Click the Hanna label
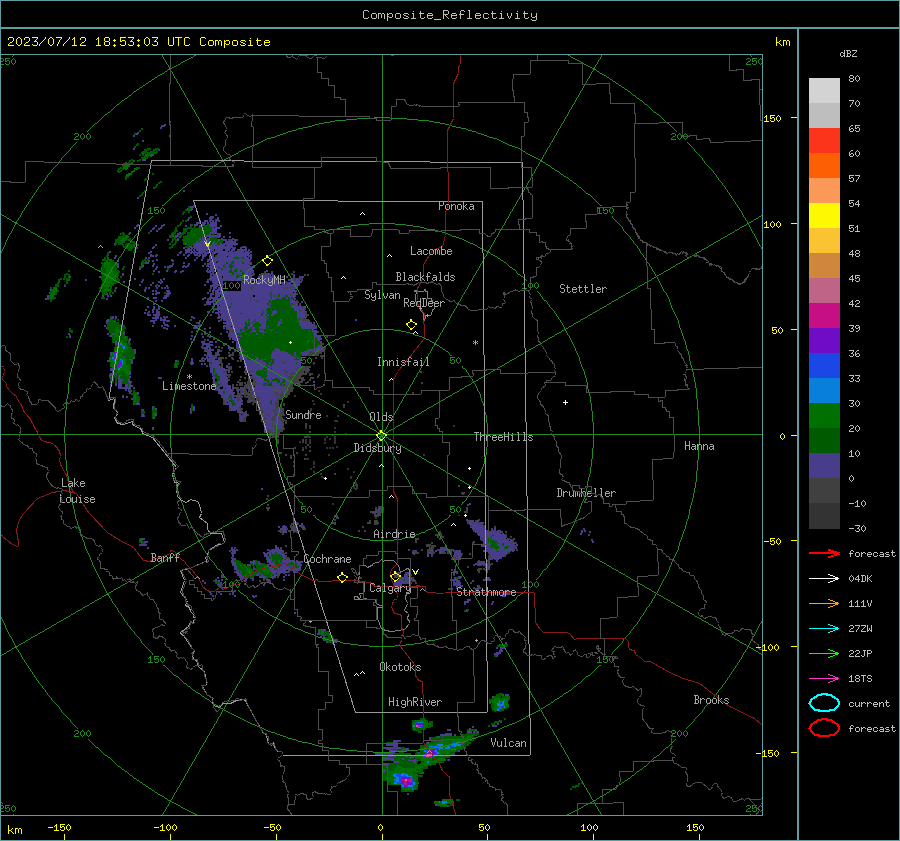This screenshot has height=841, width=900. [x=699, y=446]
